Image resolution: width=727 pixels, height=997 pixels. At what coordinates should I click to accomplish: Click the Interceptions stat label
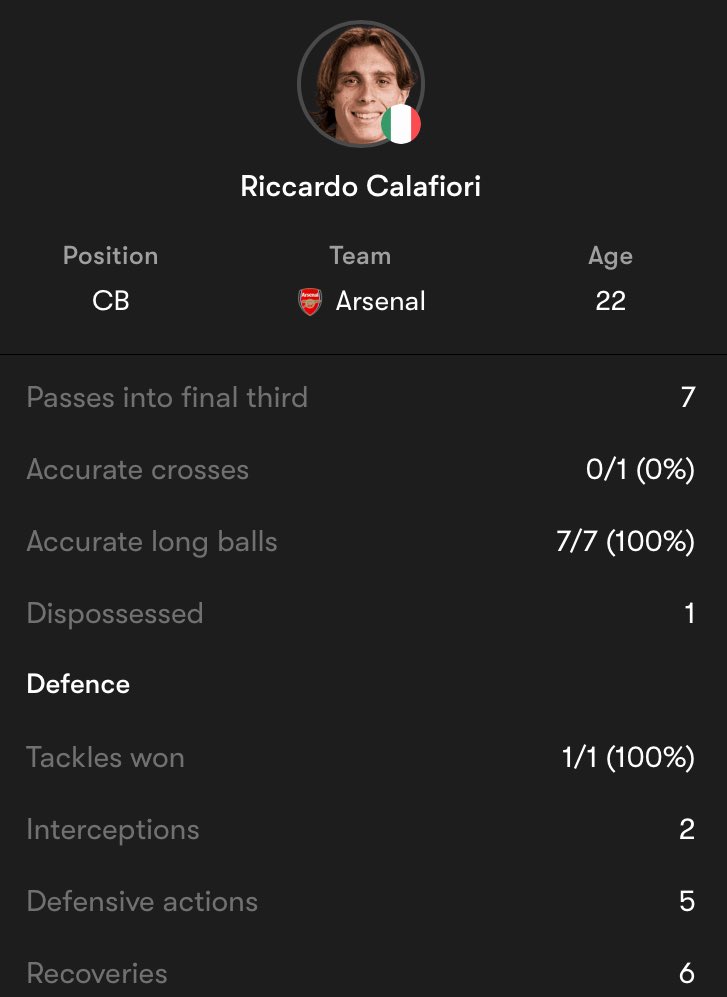(113, 830)
